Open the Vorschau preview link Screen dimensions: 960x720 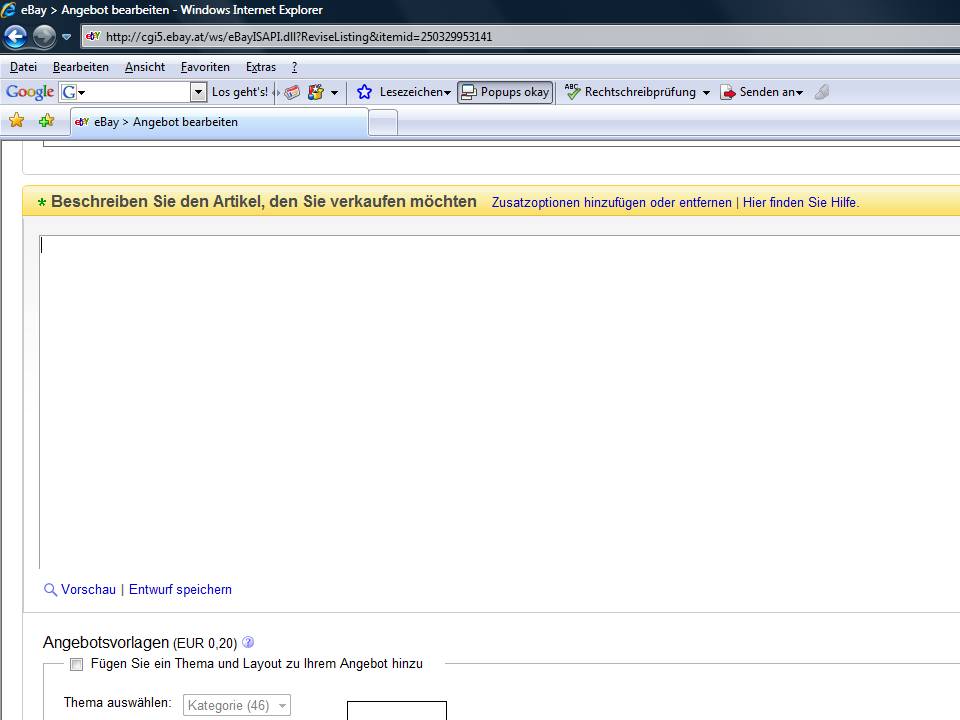(x=88, y=590)
